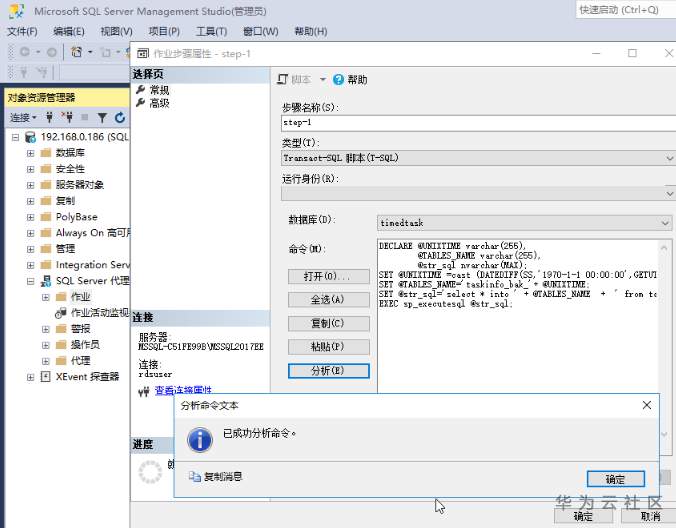
Task: Click the stop icon in Object Explorer
Action: tap(85, 117)
